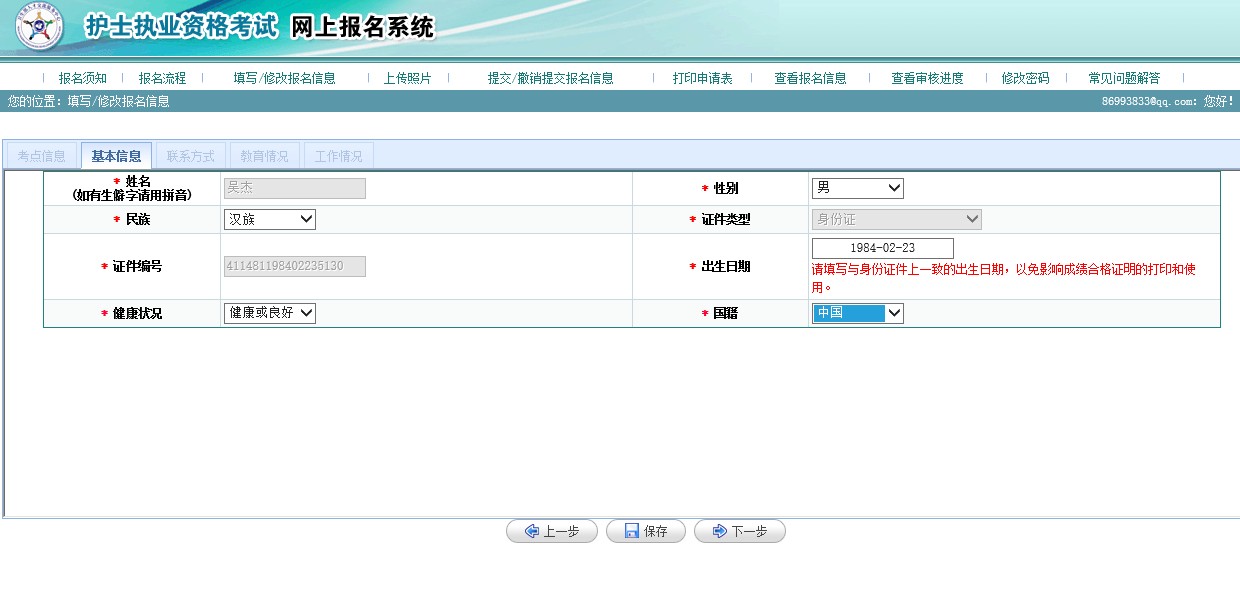Screen dimensions: 1240x595
Task: Switch to the 基本信息 tab
Action: (x=116, y=156)
